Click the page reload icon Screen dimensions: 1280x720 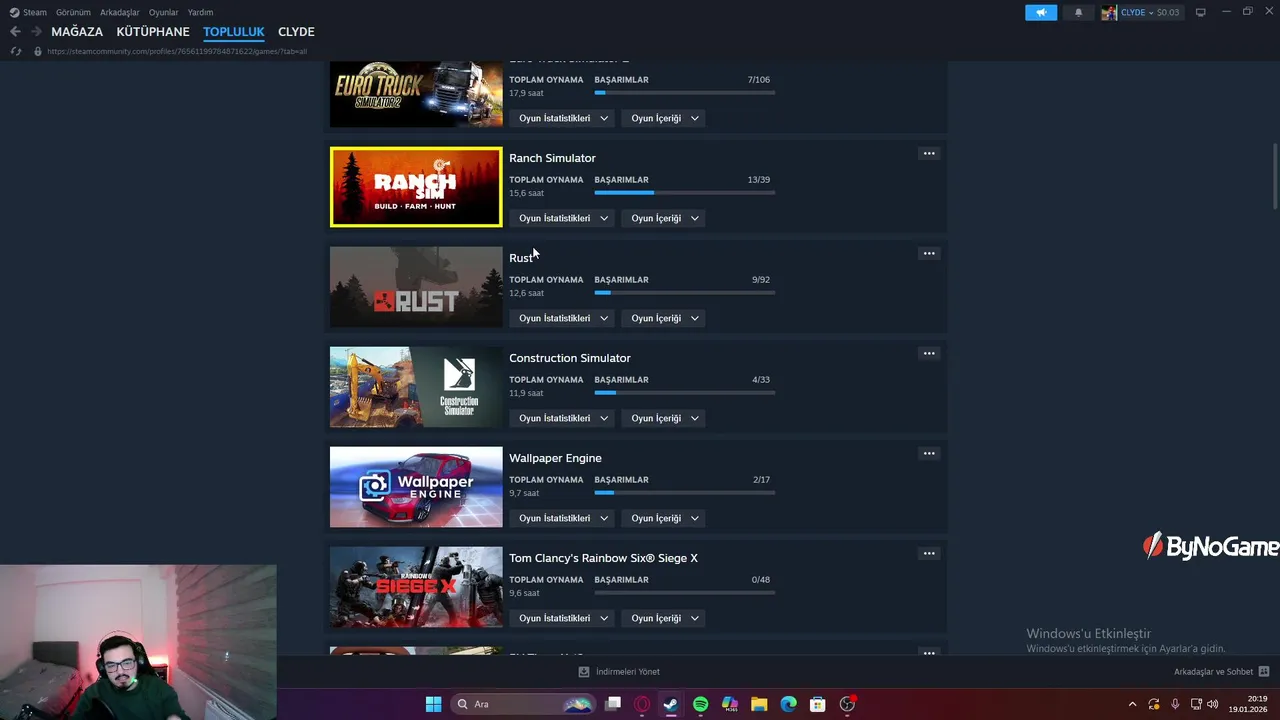(16, 51)
